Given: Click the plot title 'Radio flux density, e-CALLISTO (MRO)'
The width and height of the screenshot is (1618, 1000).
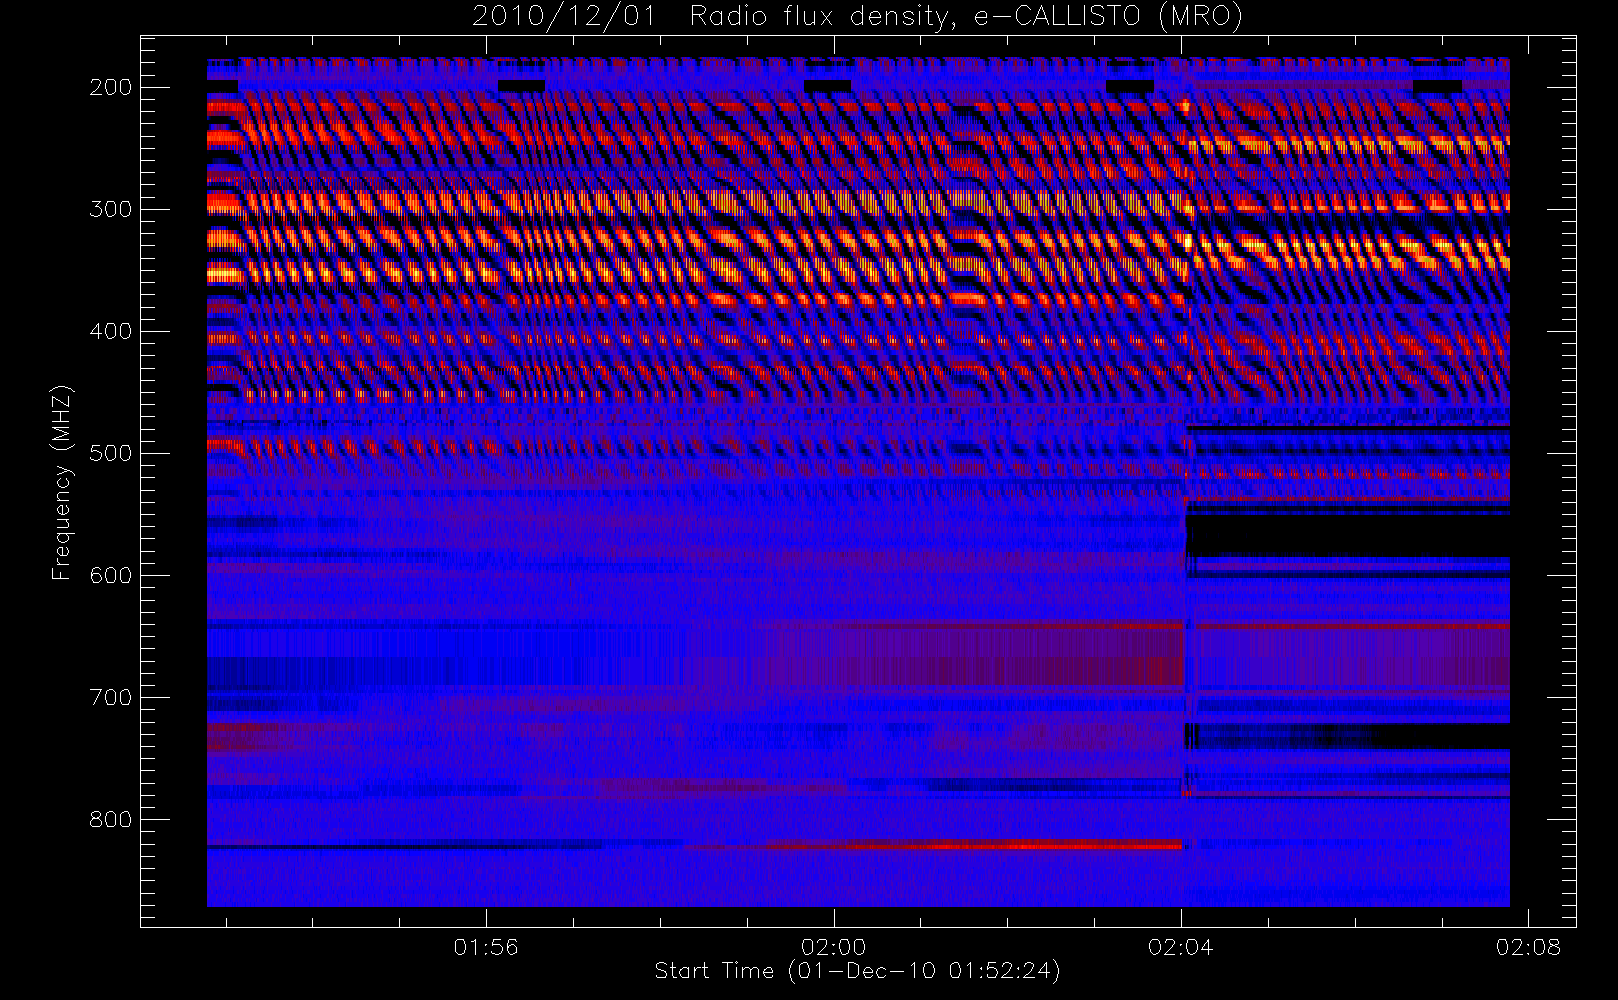Looking at the screenshot, I should pos(966,17).
